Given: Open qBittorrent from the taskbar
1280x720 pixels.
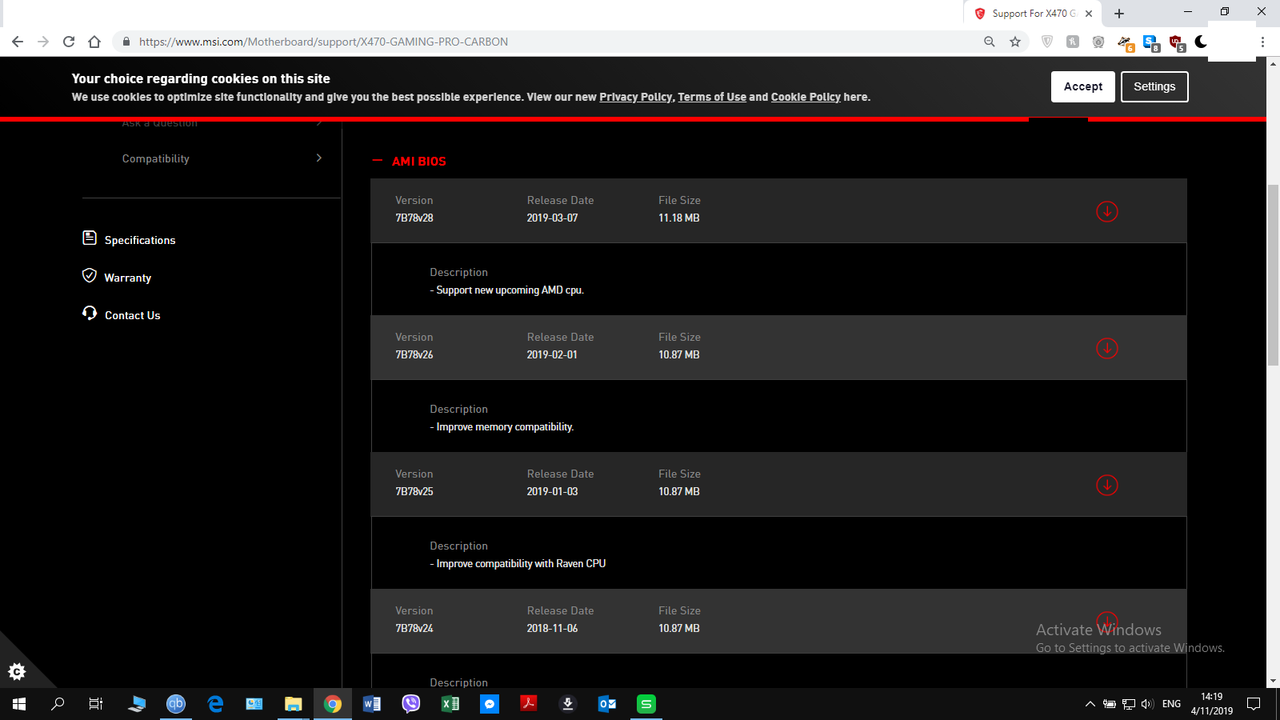Looking at the screenshot, I should point(176,704).
